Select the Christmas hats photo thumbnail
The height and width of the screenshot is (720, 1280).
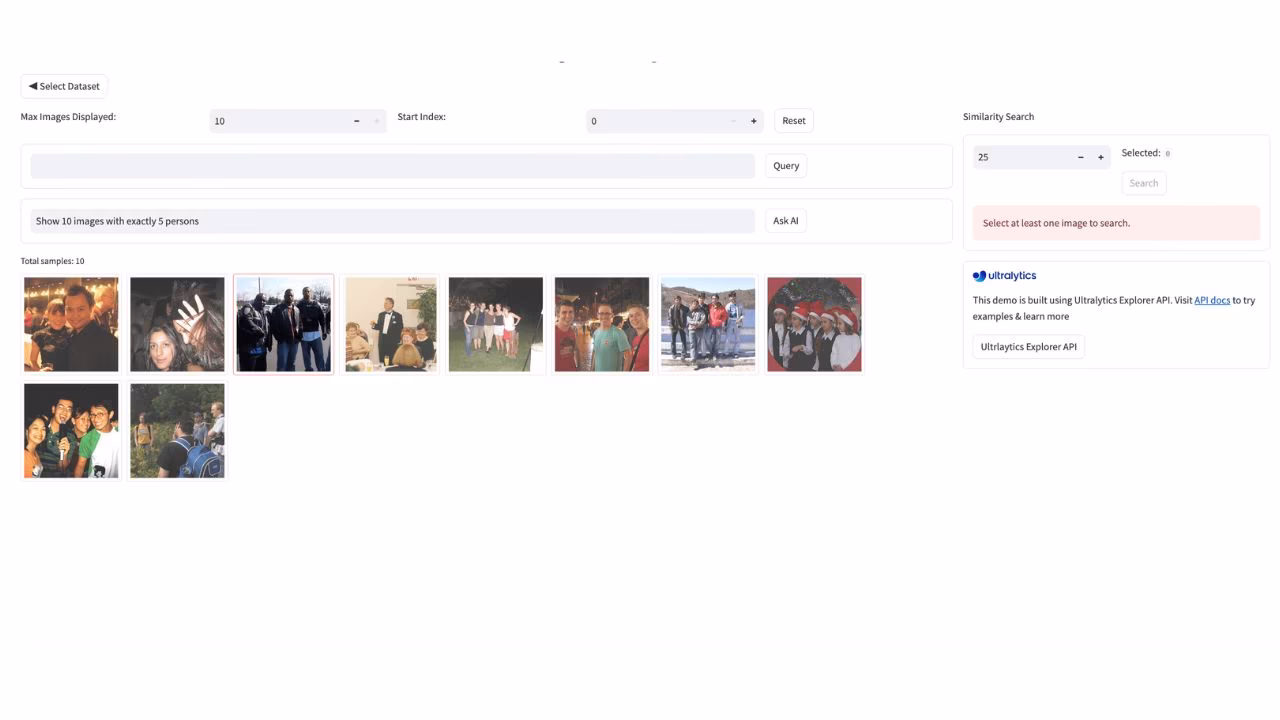[813, 324]
